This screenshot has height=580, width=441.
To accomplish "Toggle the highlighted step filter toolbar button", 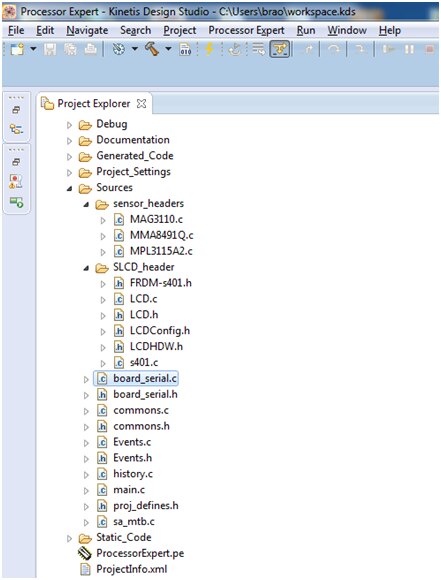I will [x=279, y=49].
